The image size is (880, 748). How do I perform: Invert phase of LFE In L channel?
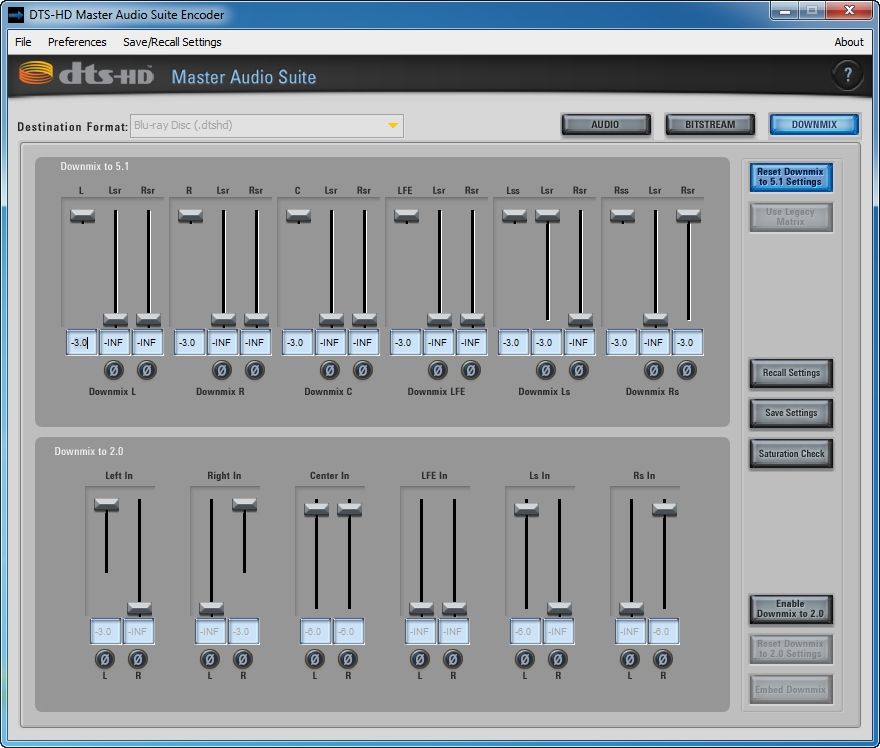[420, 659]
